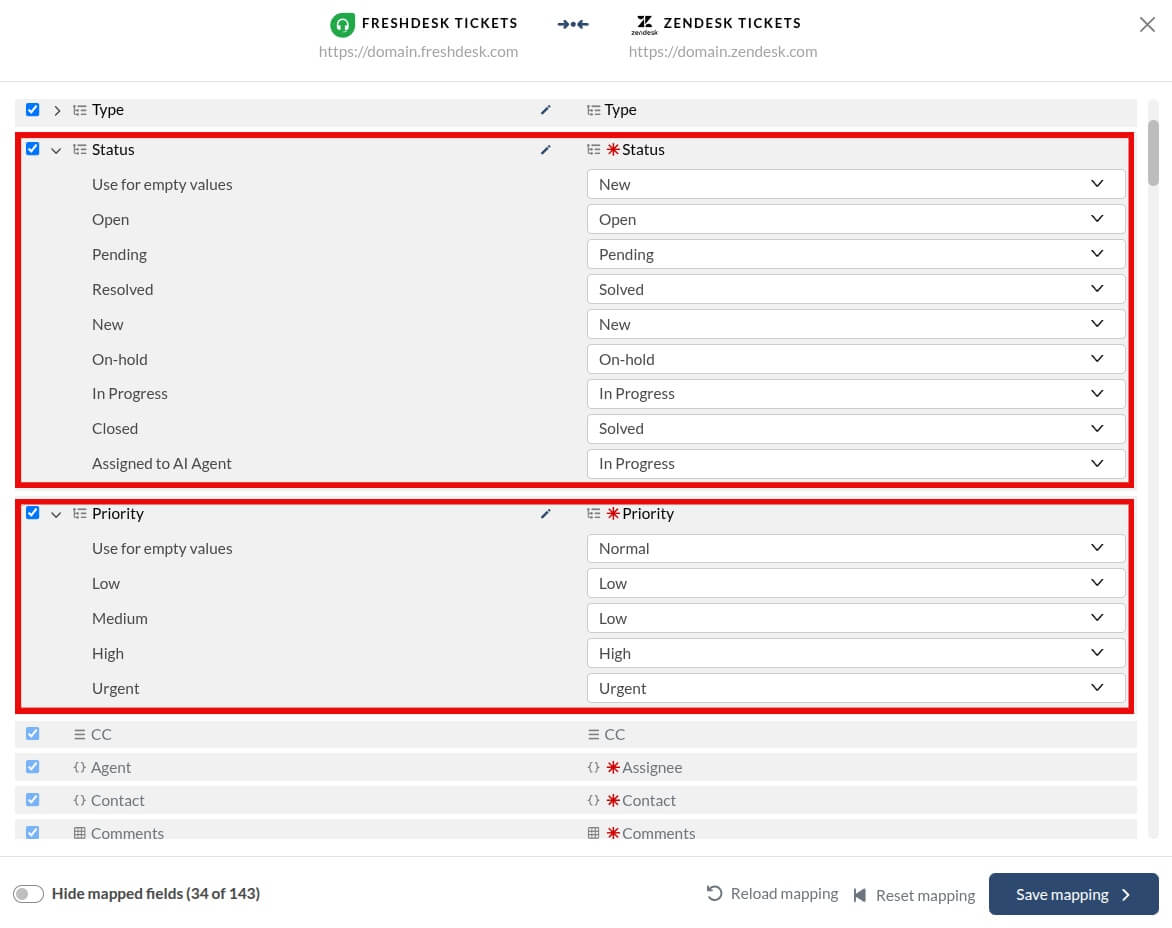Open dropdown mapped to Freshdesk Low priority

(x=856, y=584)
